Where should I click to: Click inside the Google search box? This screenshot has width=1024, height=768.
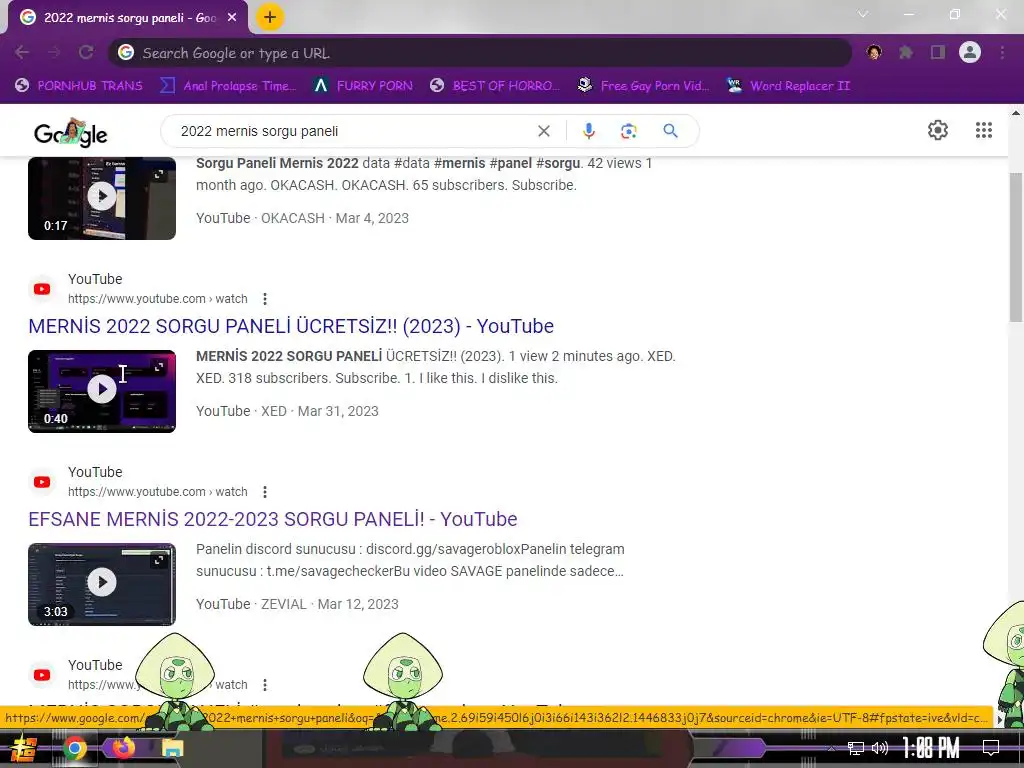[353, 131]
